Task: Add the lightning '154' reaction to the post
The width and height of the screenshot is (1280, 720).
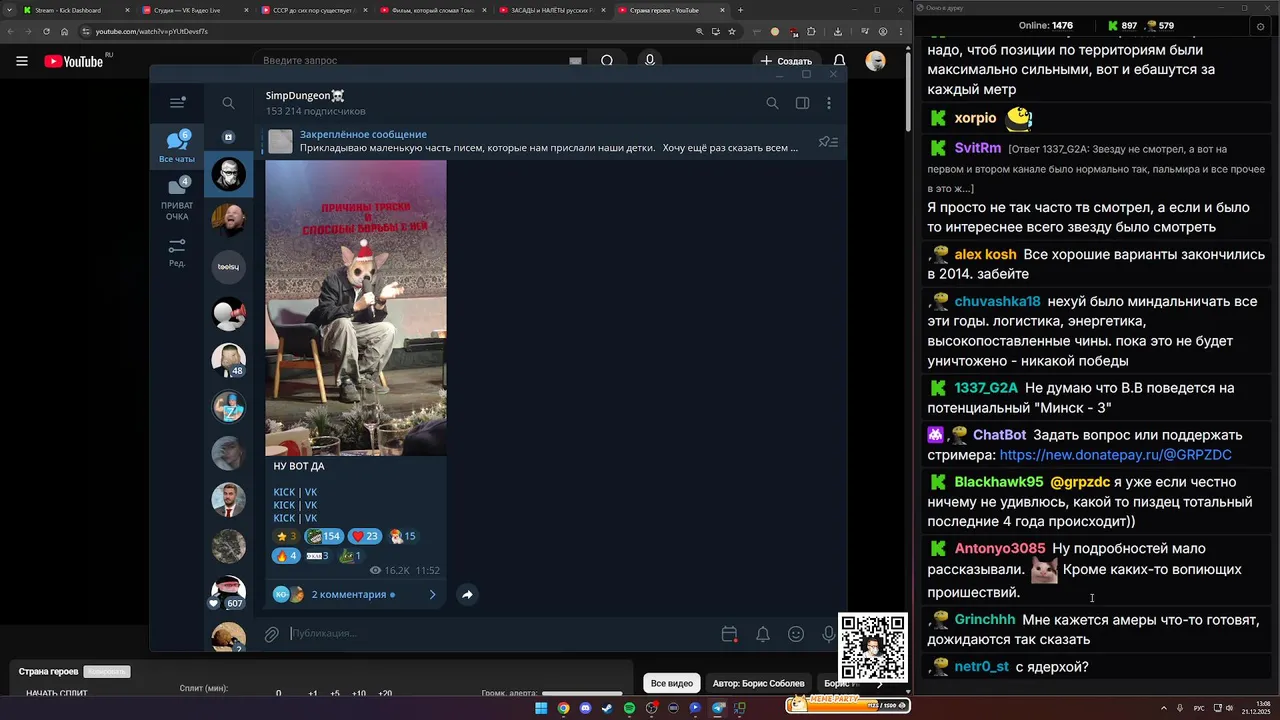Action: click(324, 536)
